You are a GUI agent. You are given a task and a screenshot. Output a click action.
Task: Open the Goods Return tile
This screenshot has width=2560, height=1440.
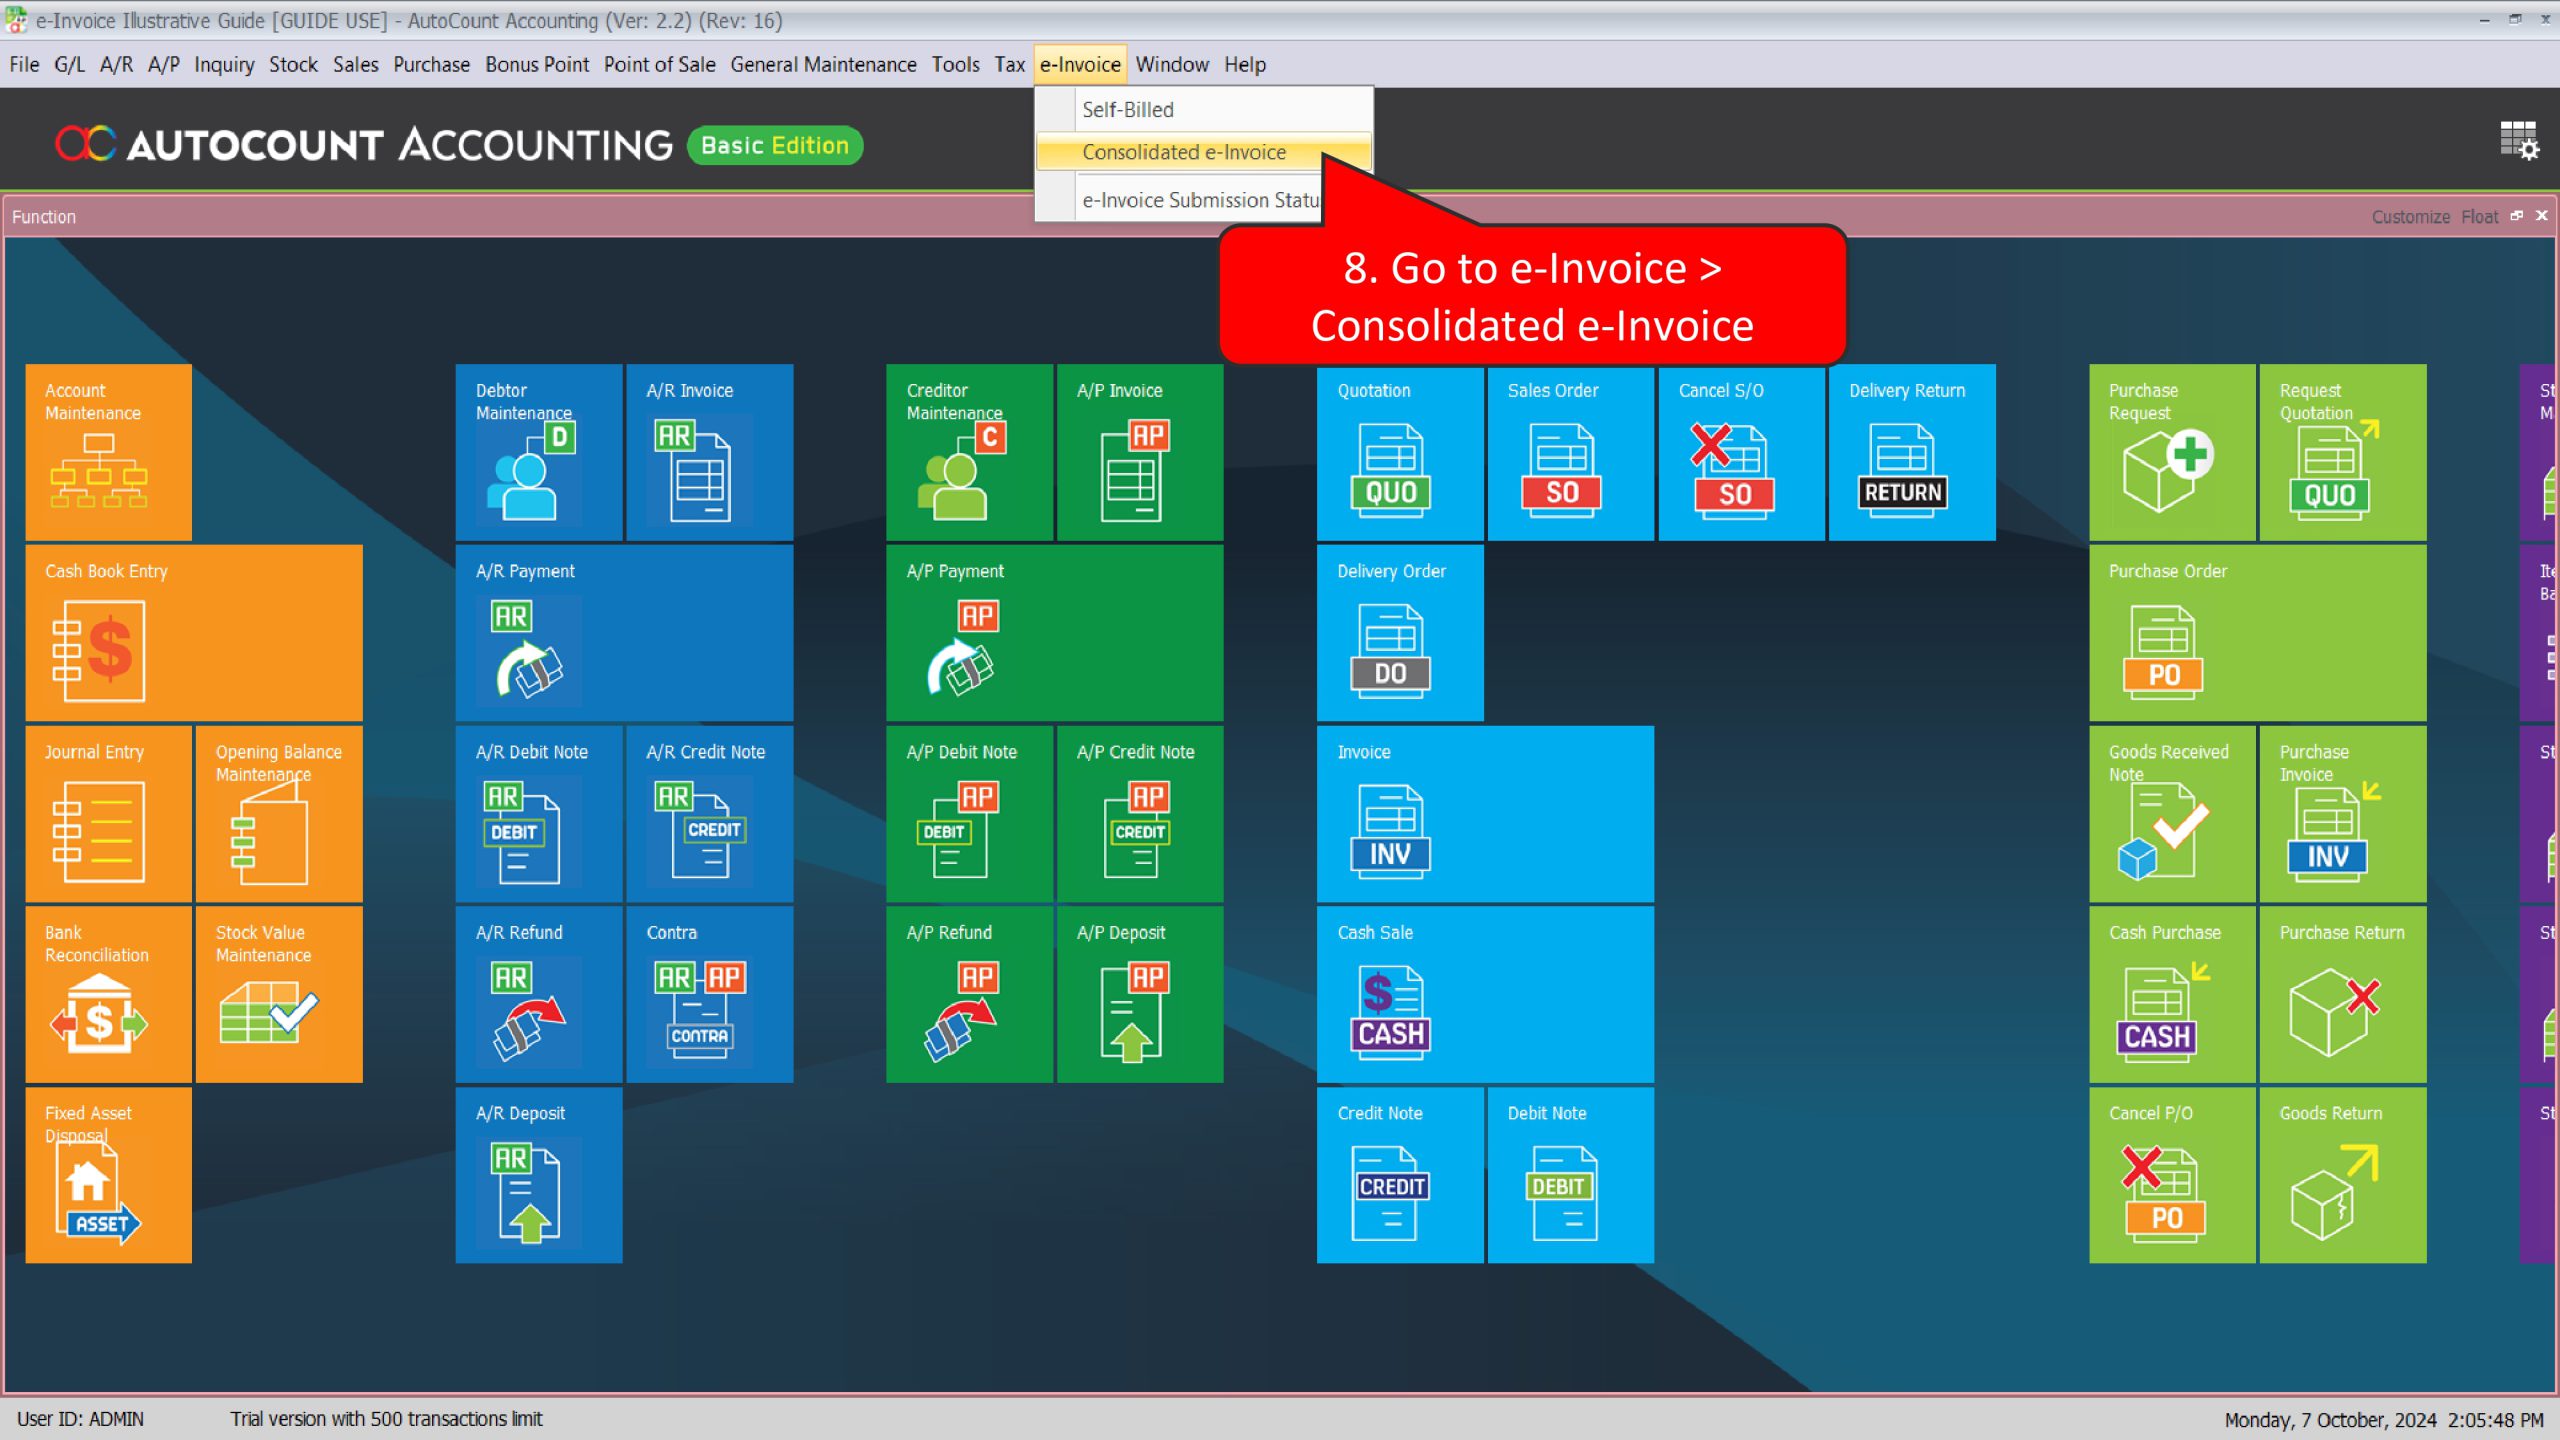[x=2343, y=1175]
